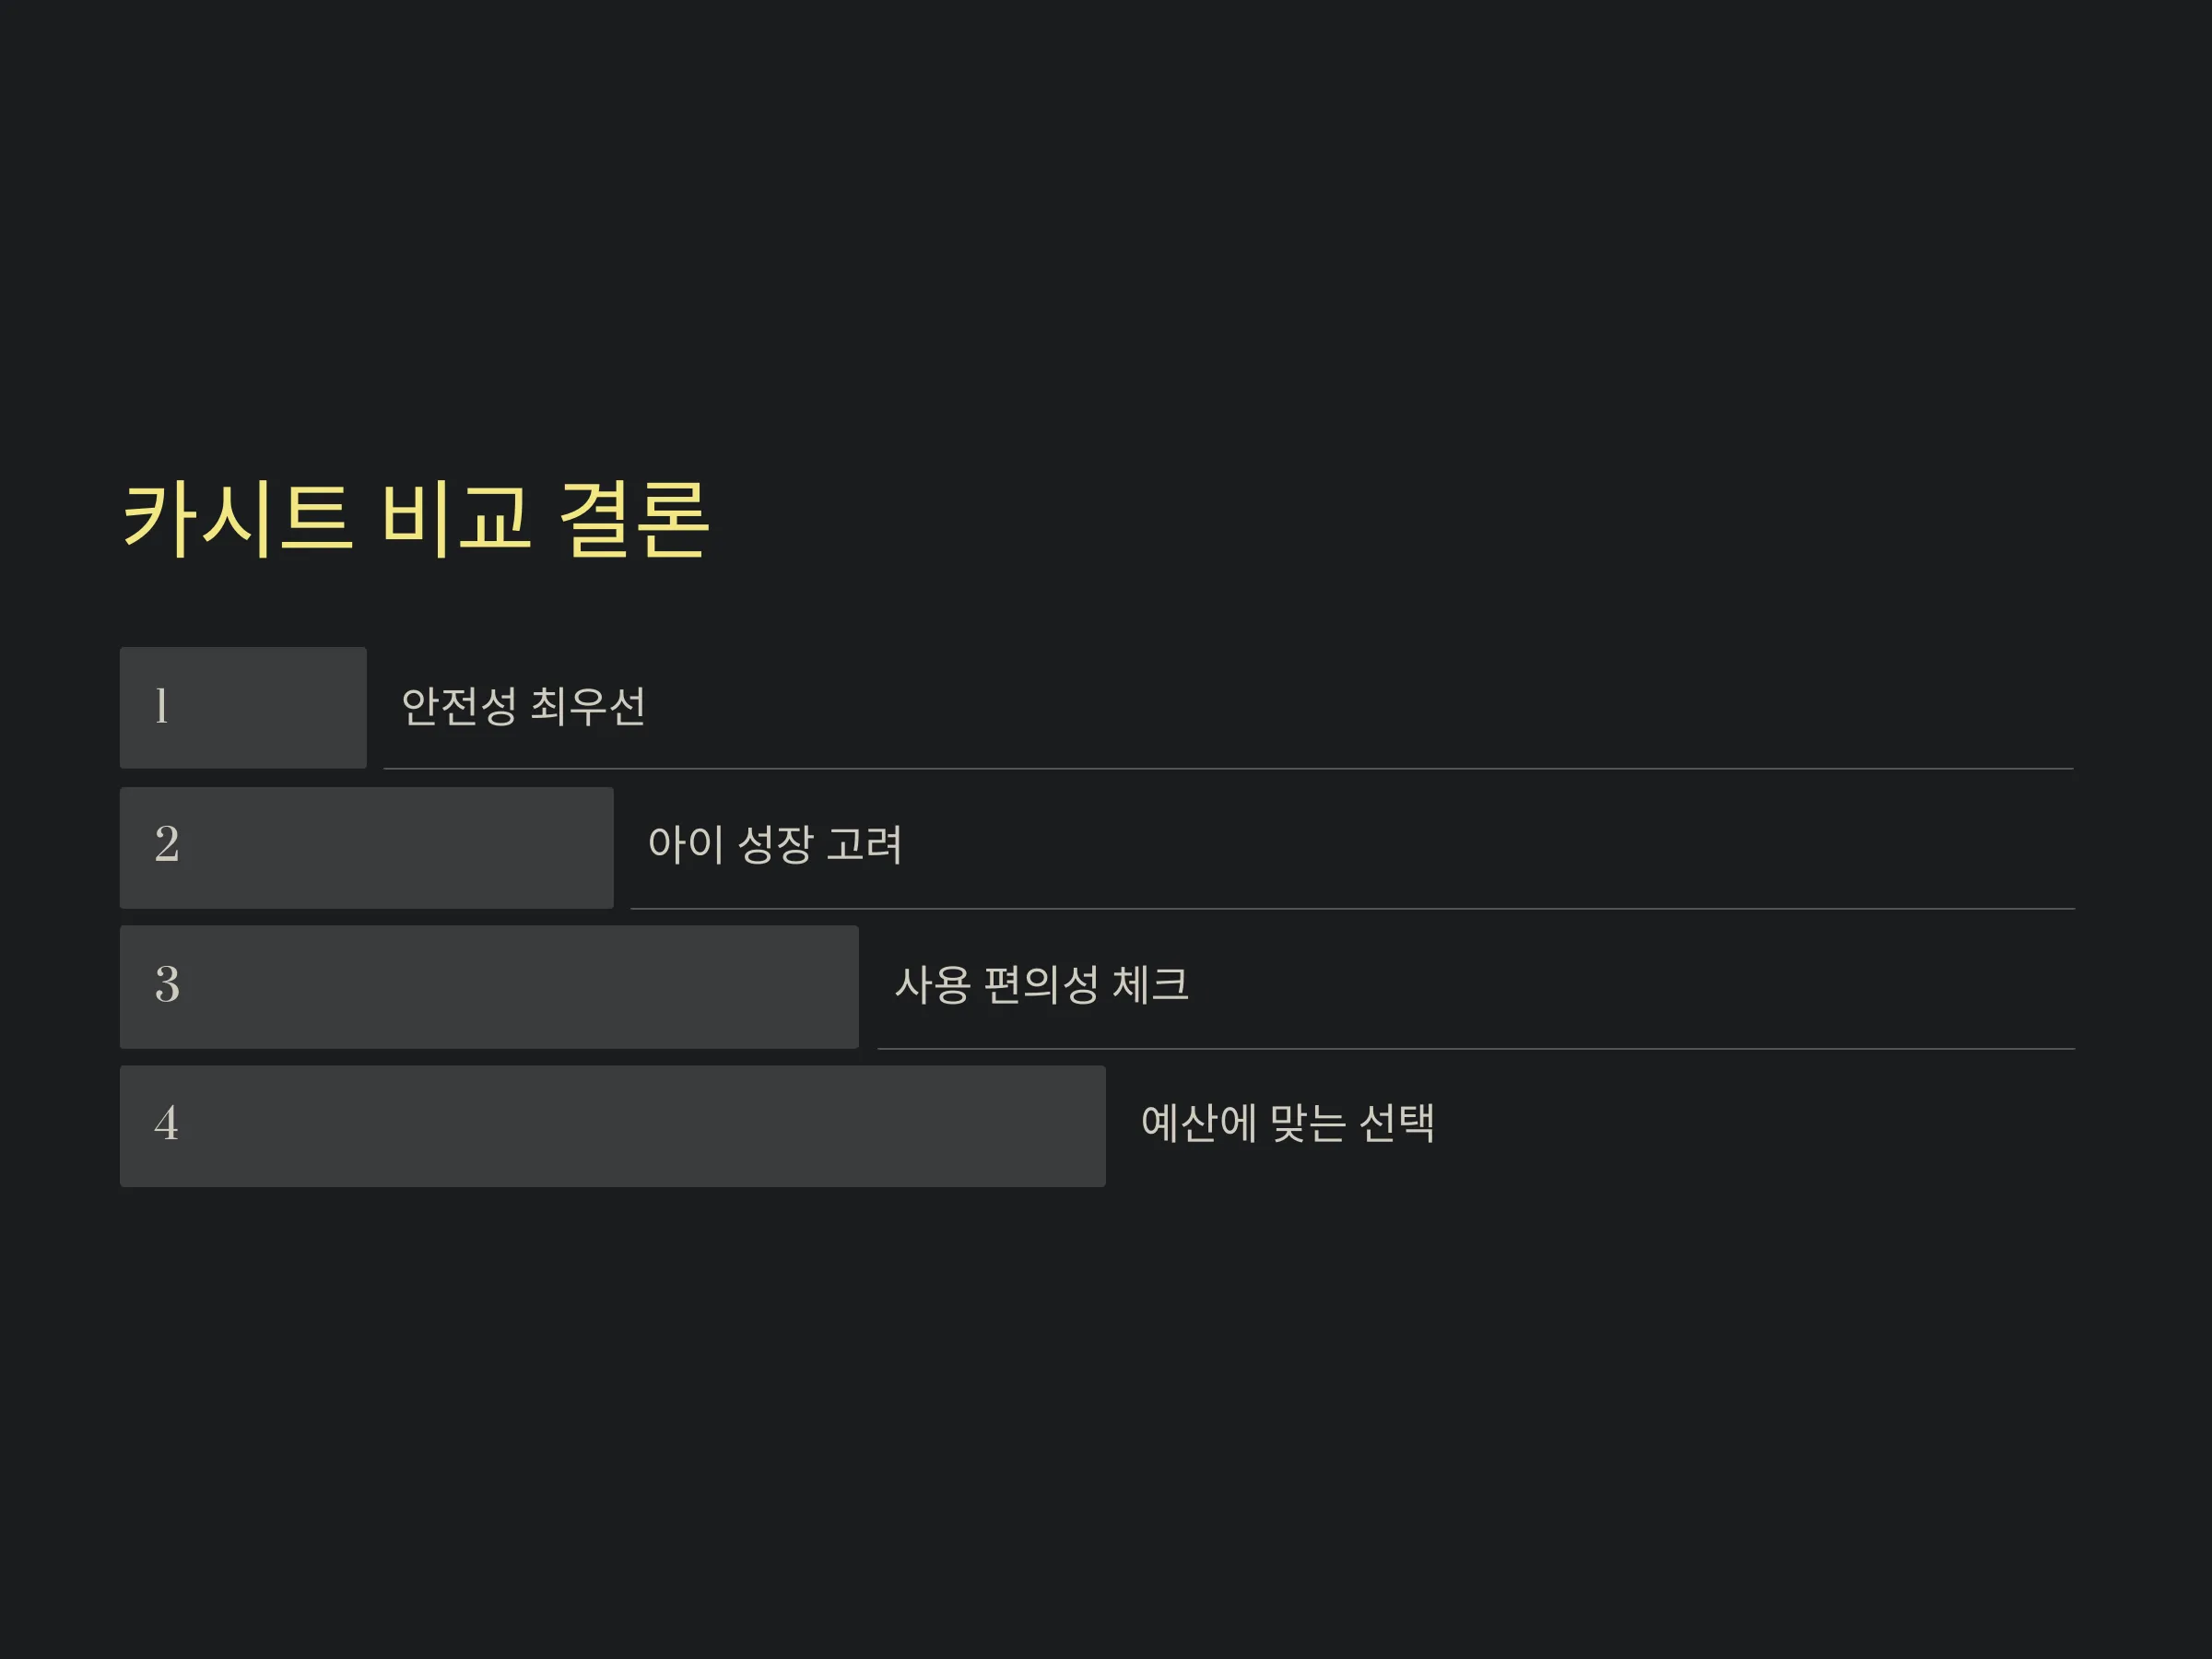Click the text 예산에 맞는 선택

1288,1123
